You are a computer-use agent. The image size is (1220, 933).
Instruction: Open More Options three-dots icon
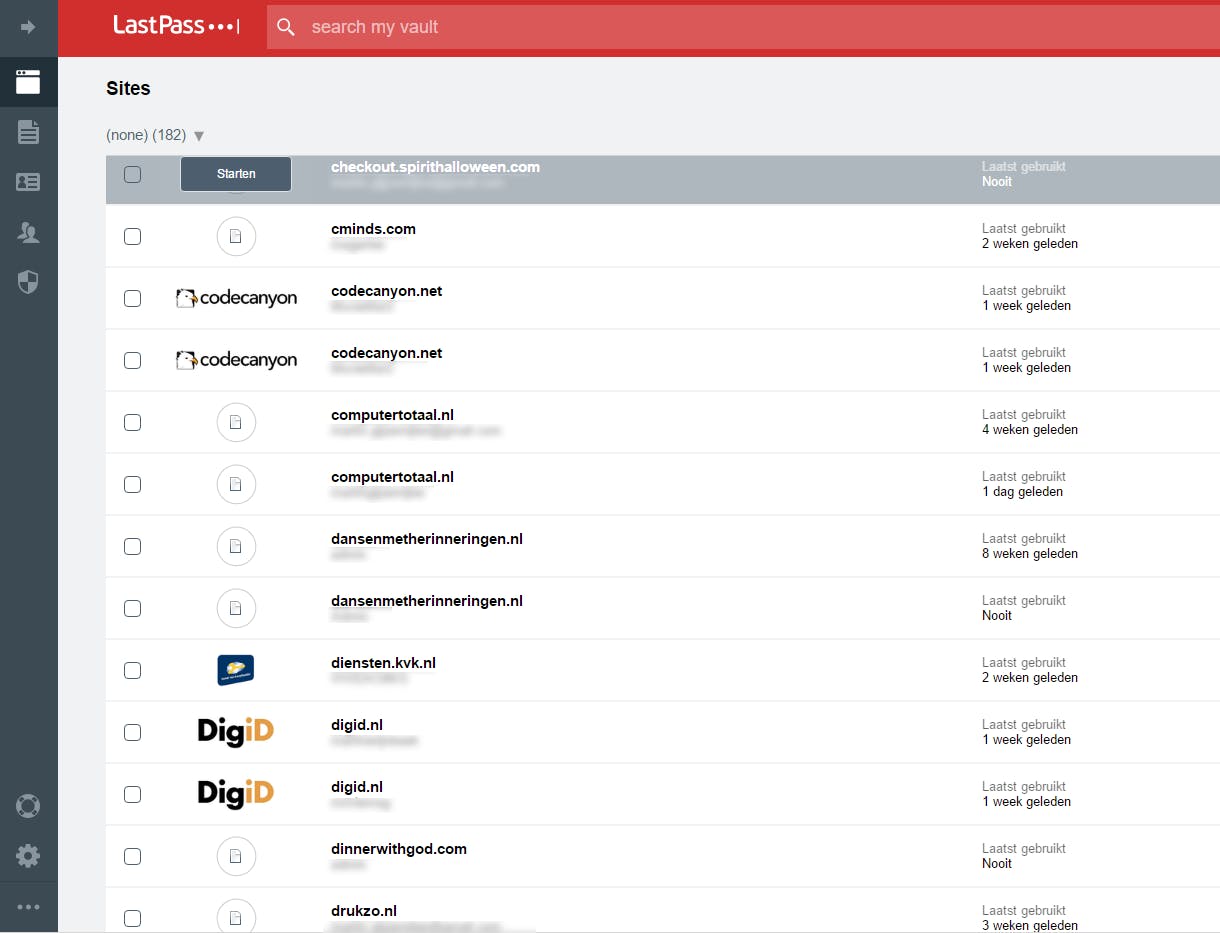28,907
